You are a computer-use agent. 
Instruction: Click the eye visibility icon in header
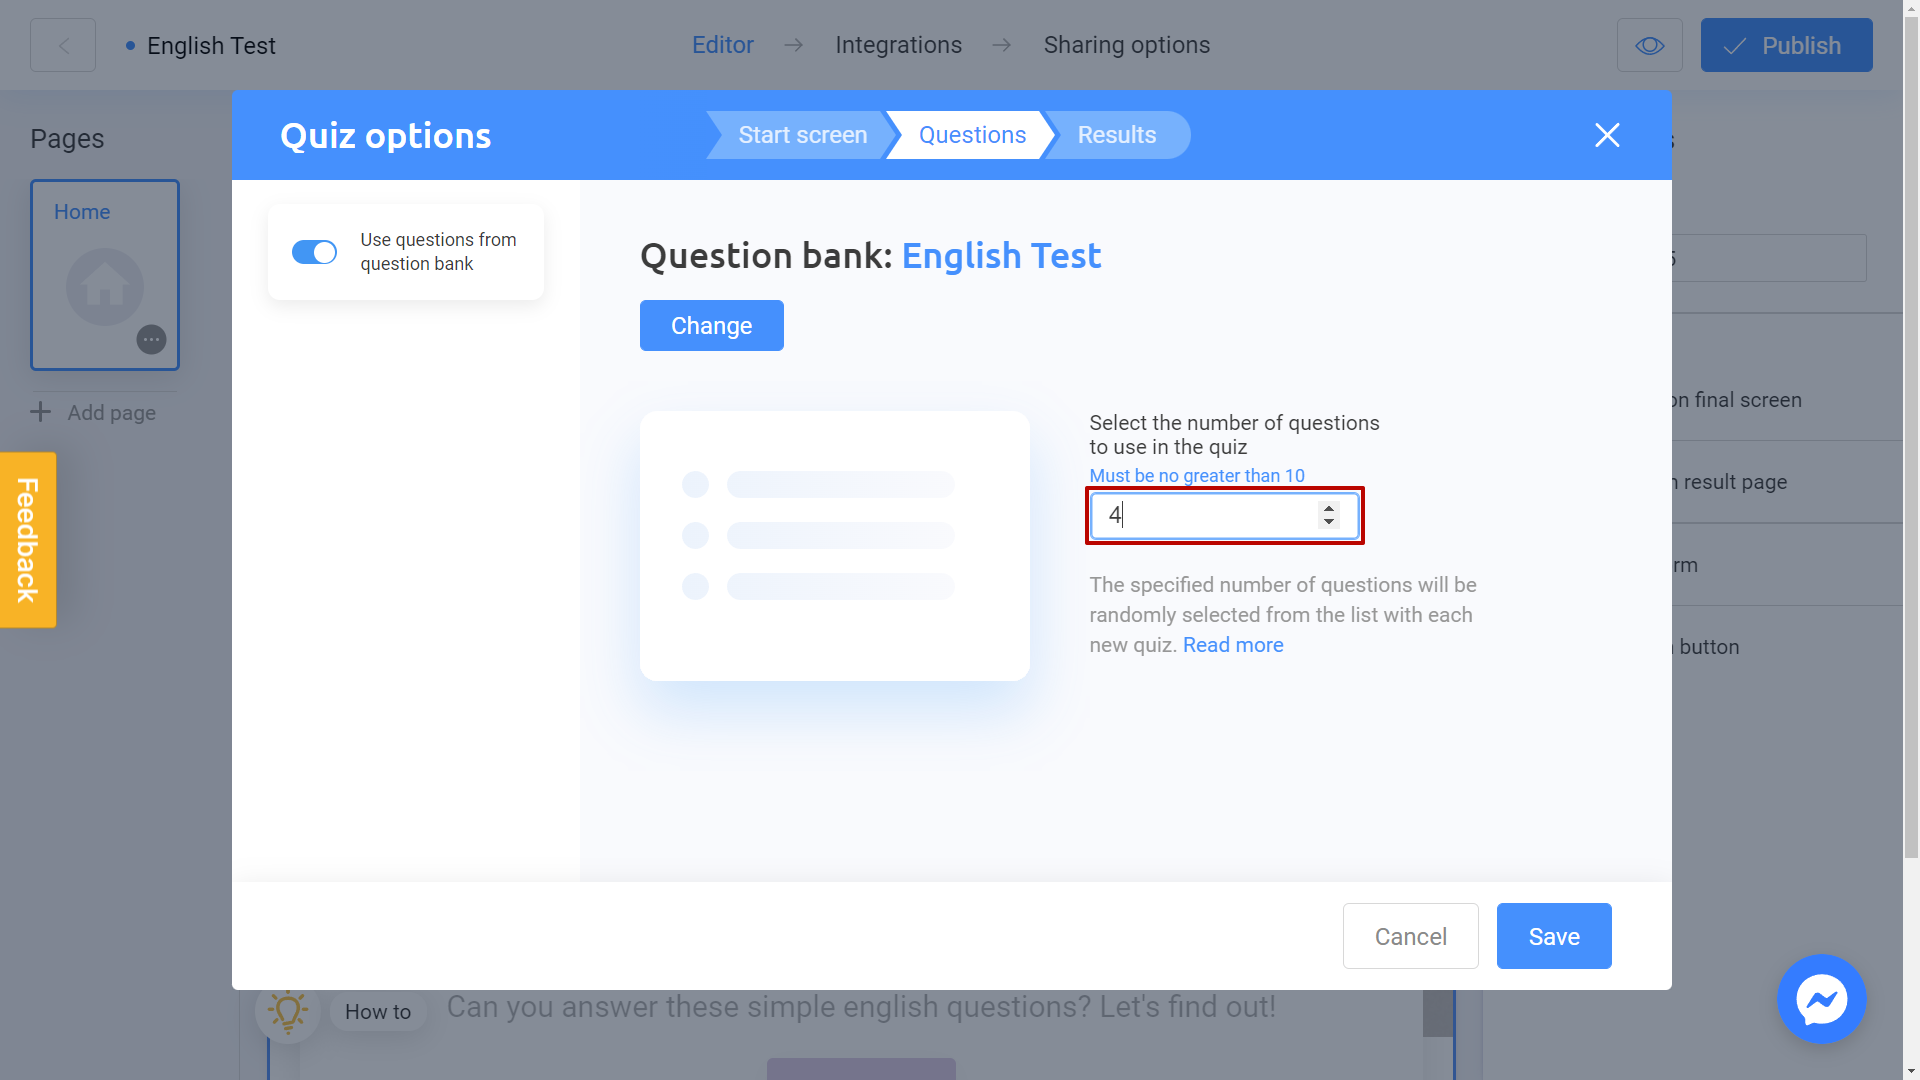(x=1650, y=45)
